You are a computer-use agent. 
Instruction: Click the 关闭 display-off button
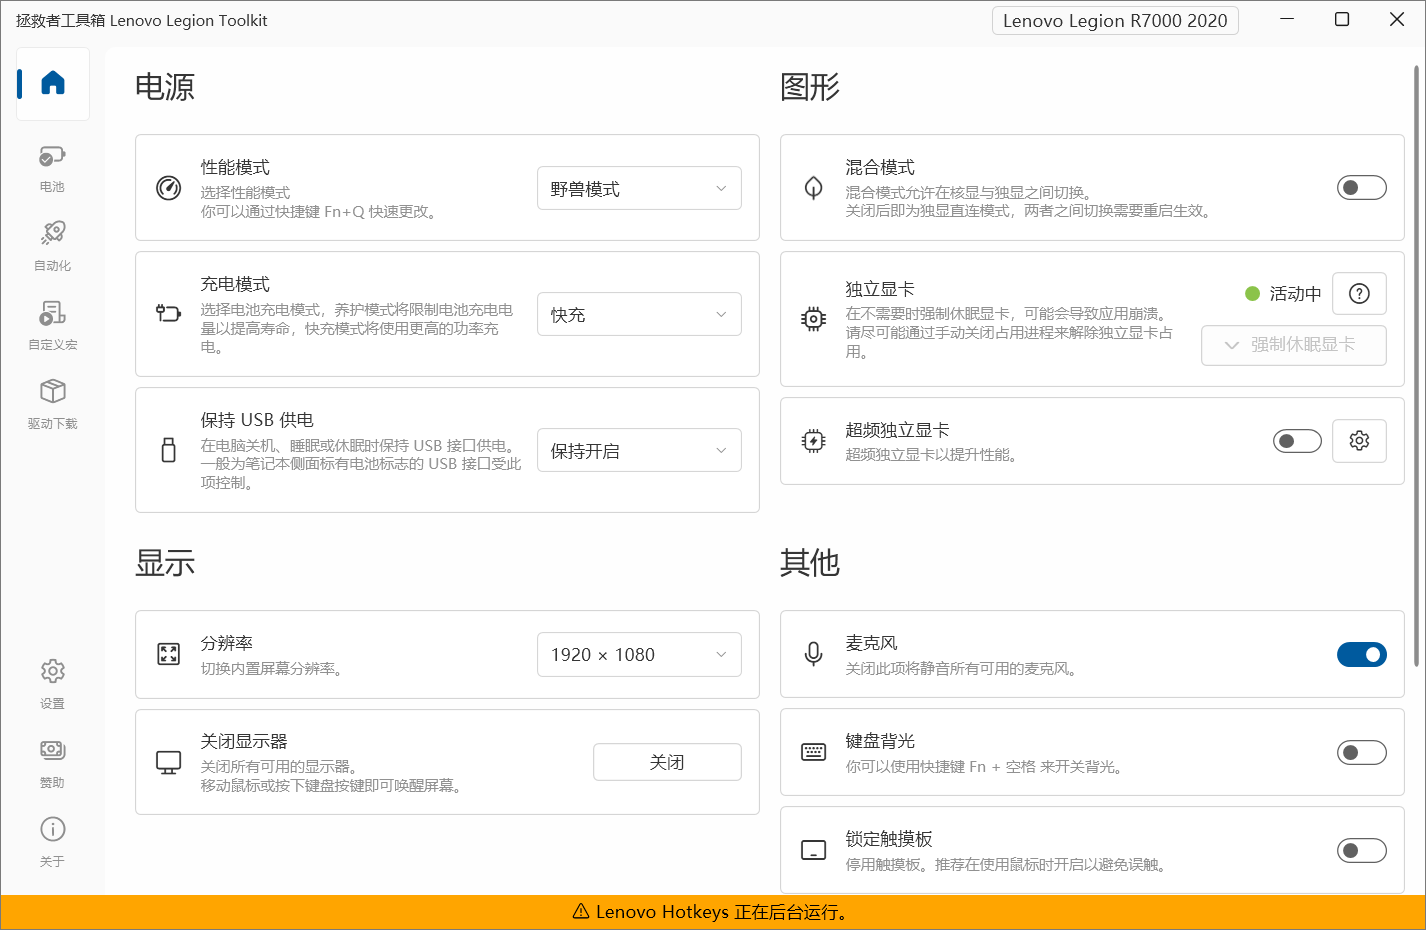[x=667, y=762]
